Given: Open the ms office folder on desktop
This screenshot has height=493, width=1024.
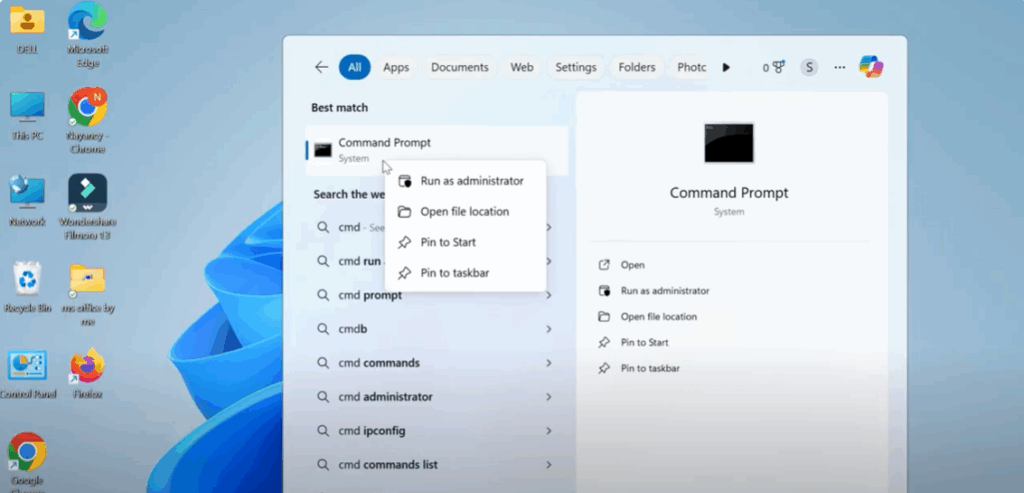Looking at the screenshot, I should 88,294.
